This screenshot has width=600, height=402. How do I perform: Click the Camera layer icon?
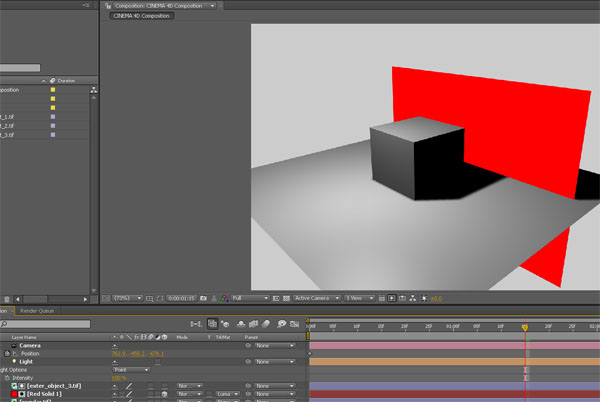pos(14,345)
